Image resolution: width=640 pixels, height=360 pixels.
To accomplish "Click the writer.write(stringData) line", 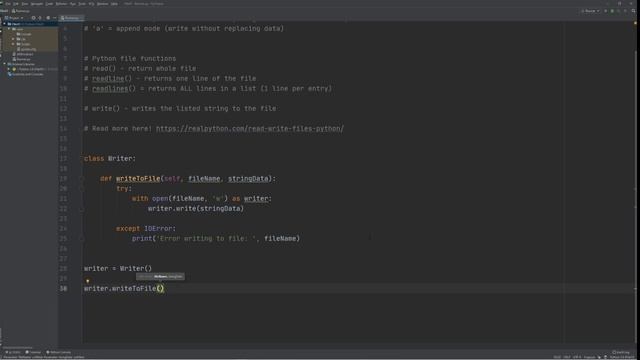I will (x=196, y=209).
